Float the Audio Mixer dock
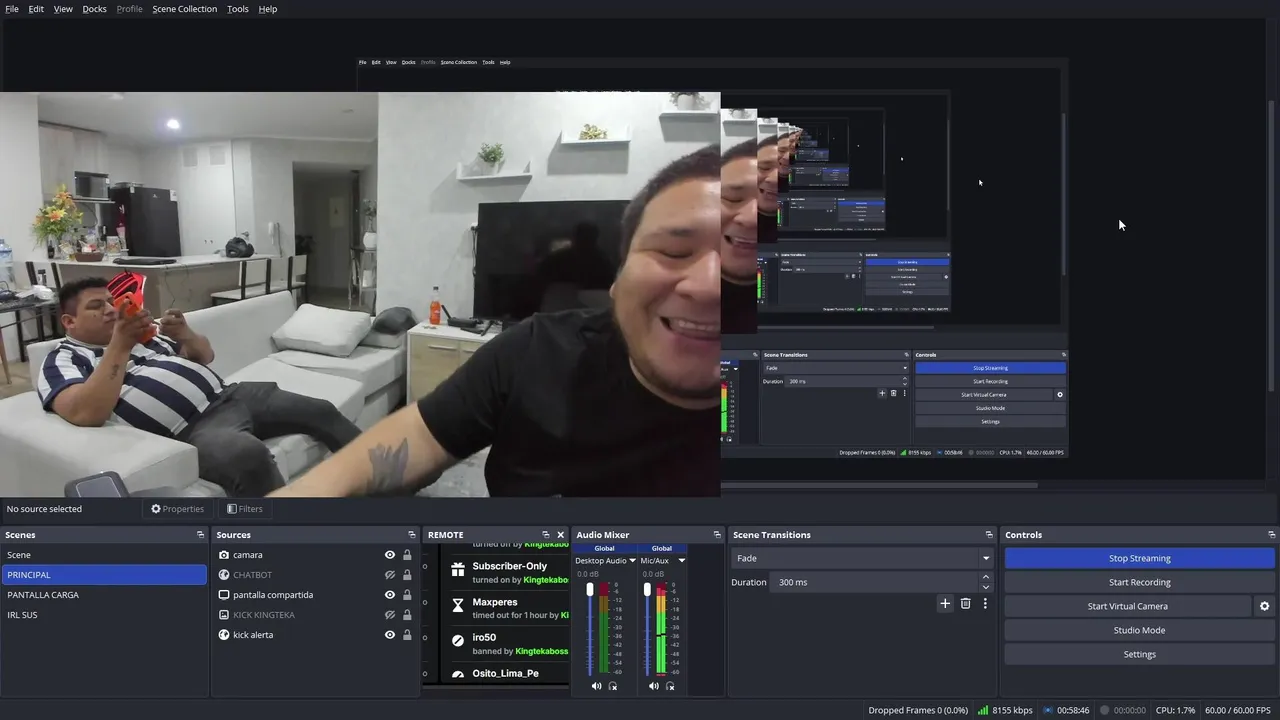The width and height of the screenshot is (1280, 720). 717,535
